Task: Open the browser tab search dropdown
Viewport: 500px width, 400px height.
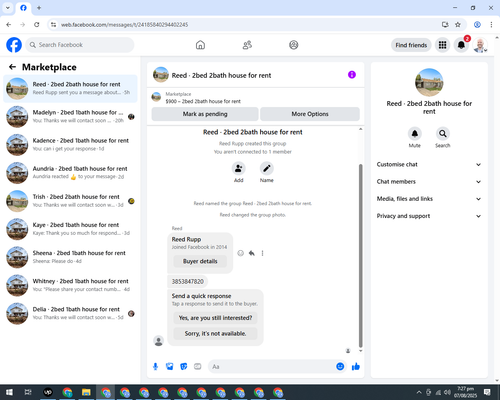Action: coord(8,8)
